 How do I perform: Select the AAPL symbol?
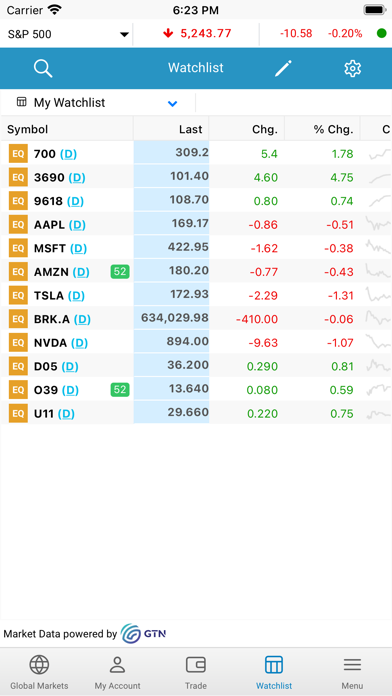(49, 225)
